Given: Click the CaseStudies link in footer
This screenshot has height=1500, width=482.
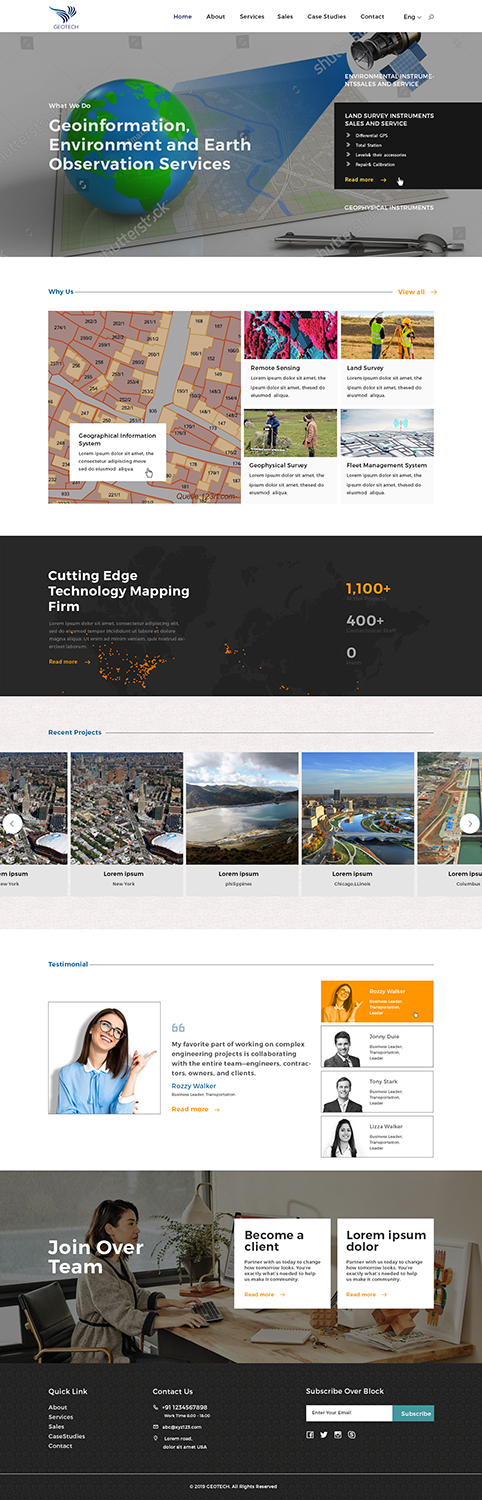Looking at the screenshot, I should point(67,1436).
